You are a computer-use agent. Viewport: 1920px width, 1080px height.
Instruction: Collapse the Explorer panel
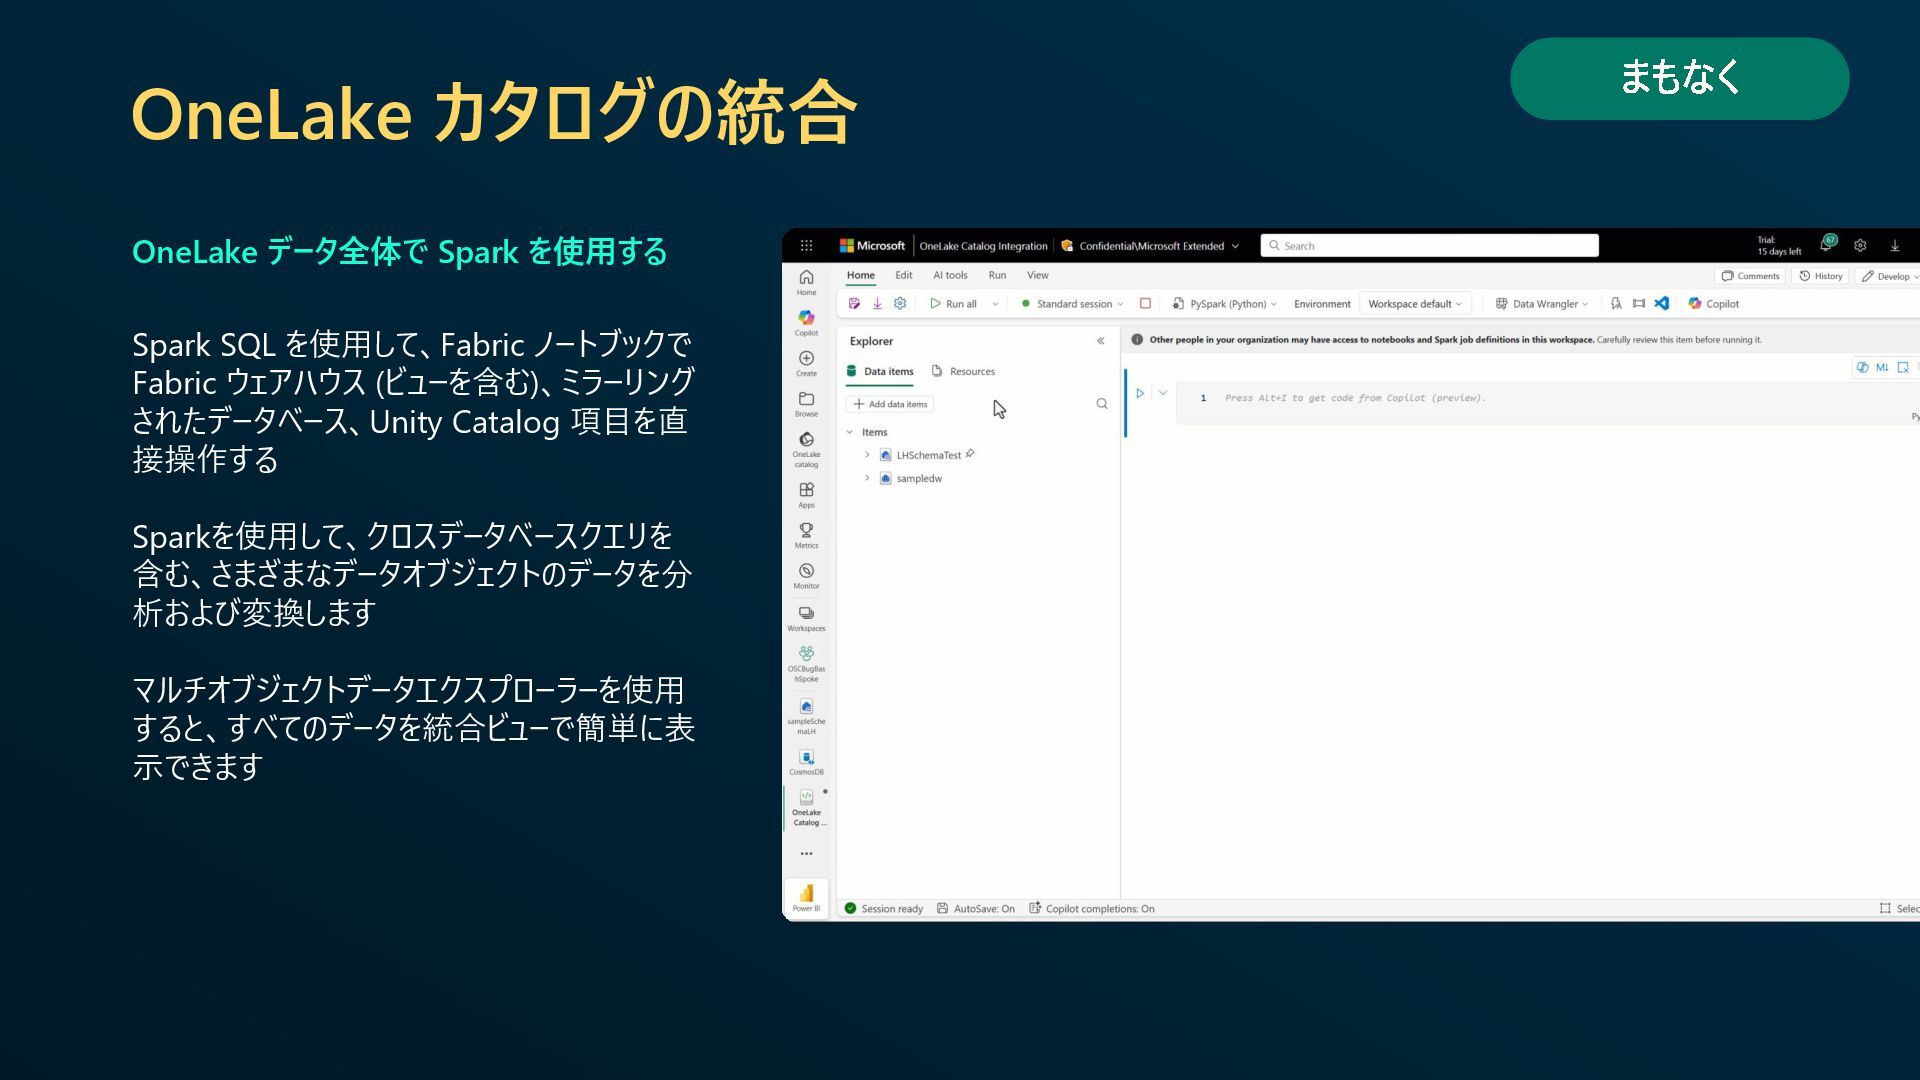click(x=1100, y=341)
